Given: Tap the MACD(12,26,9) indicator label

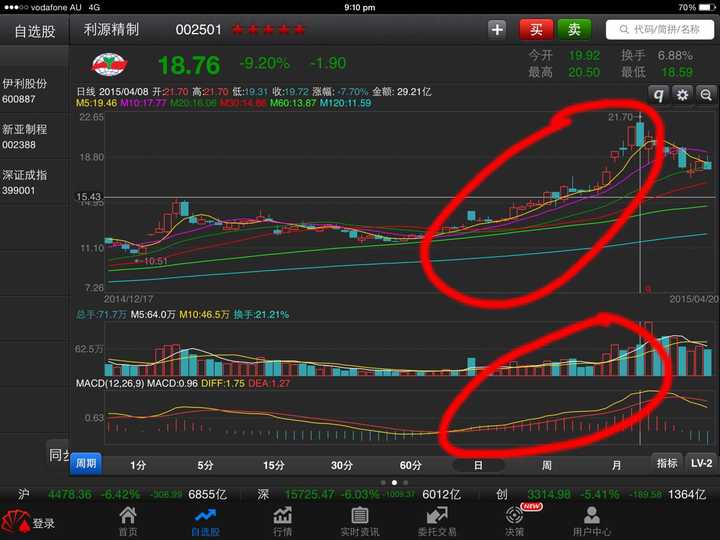Looking at the screenshot, I should tap(110, 383).
